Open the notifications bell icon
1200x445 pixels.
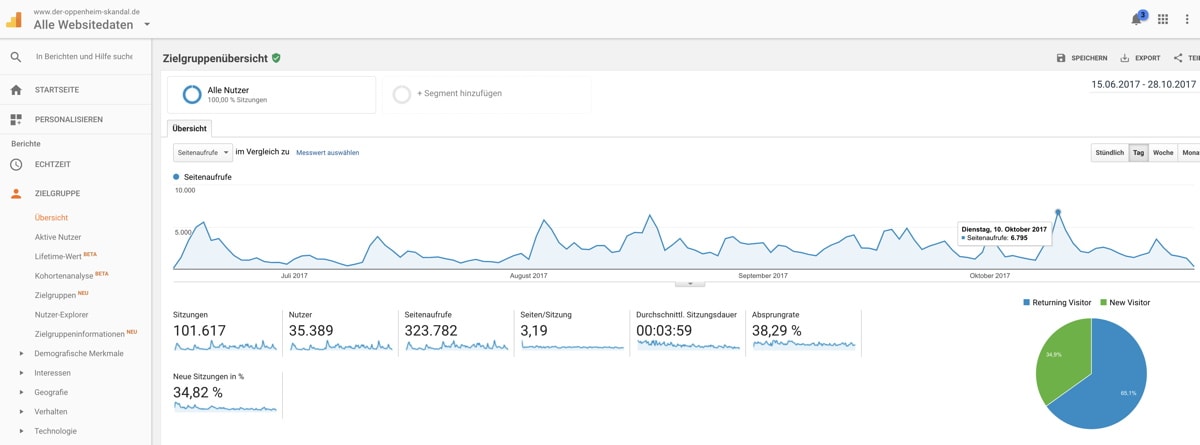click(1137, 19)
